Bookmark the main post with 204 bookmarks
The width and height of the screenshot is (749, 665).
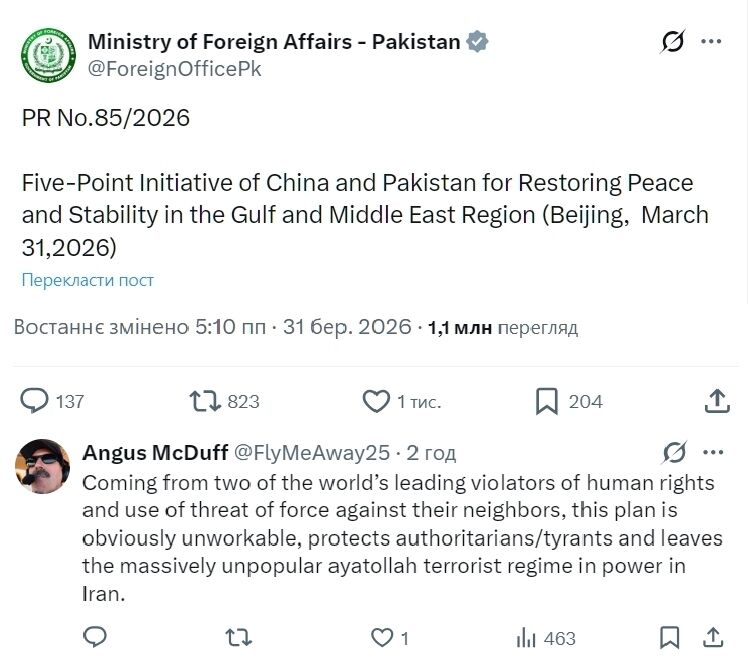(546, 401)
